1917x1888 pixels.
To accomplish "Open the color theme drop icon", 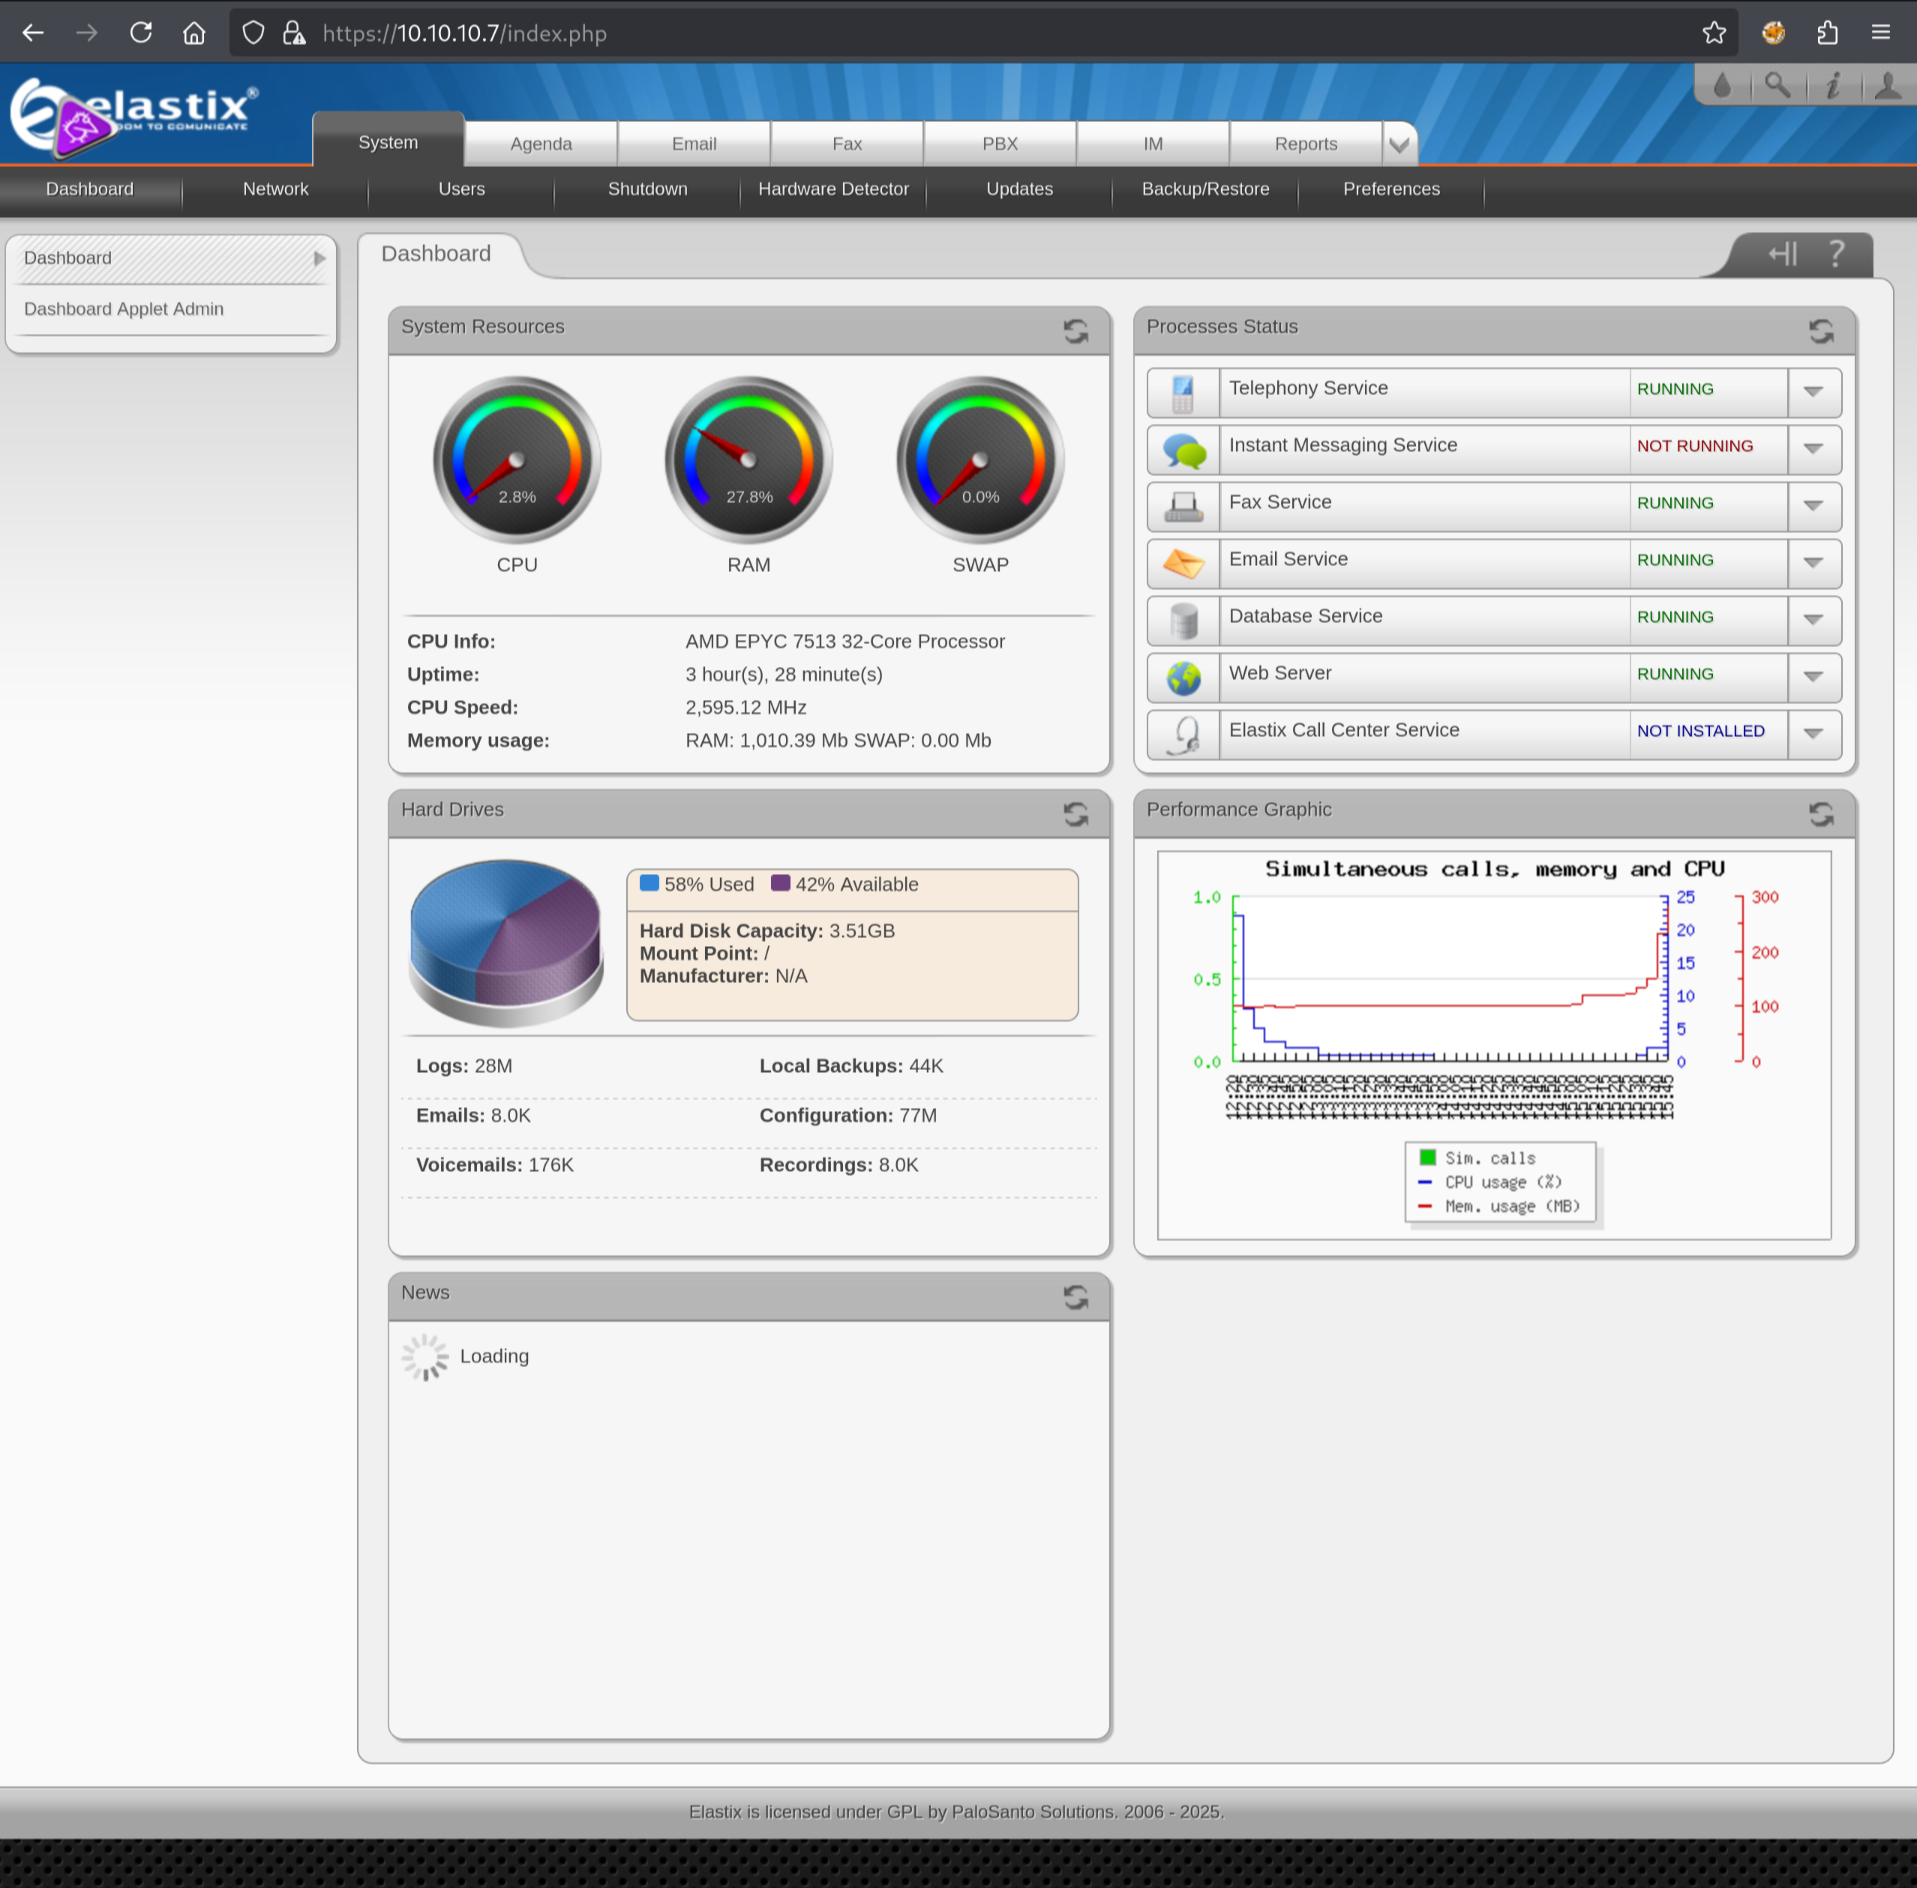I will [1722, 86].
